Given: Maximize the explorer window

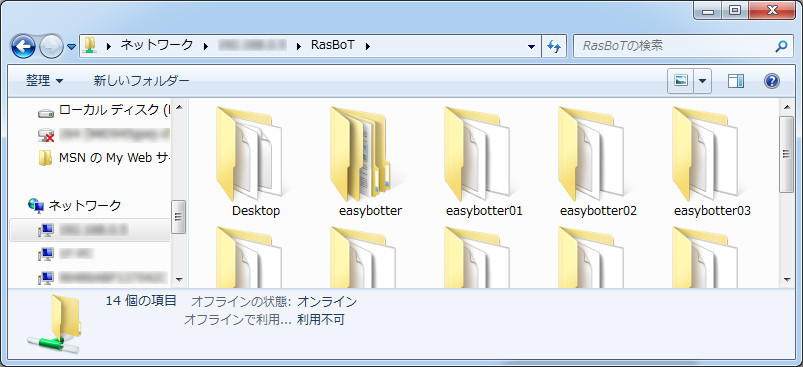Looking at the screenshot, I should (x=735, y=10).
